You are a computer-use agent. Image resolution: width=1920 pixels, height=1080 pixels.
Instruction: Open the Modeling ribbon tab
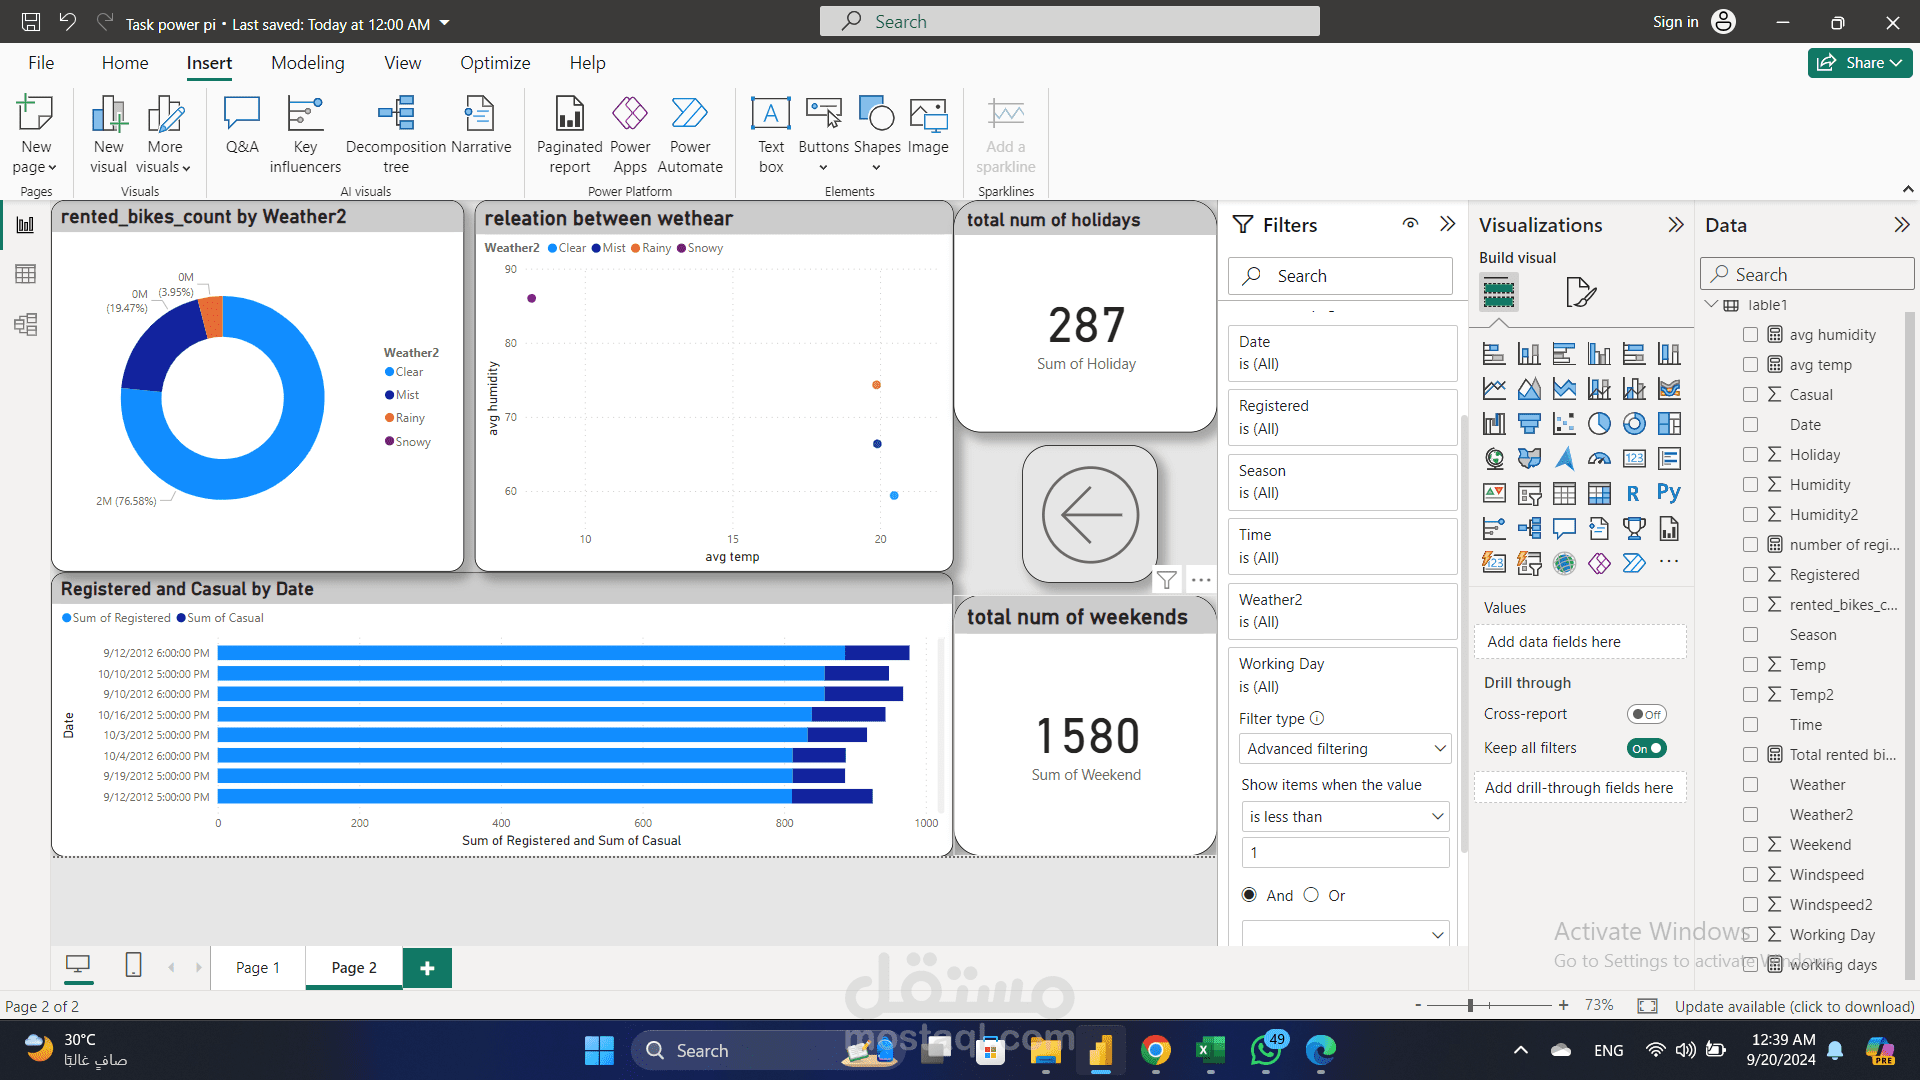point(307,63)
